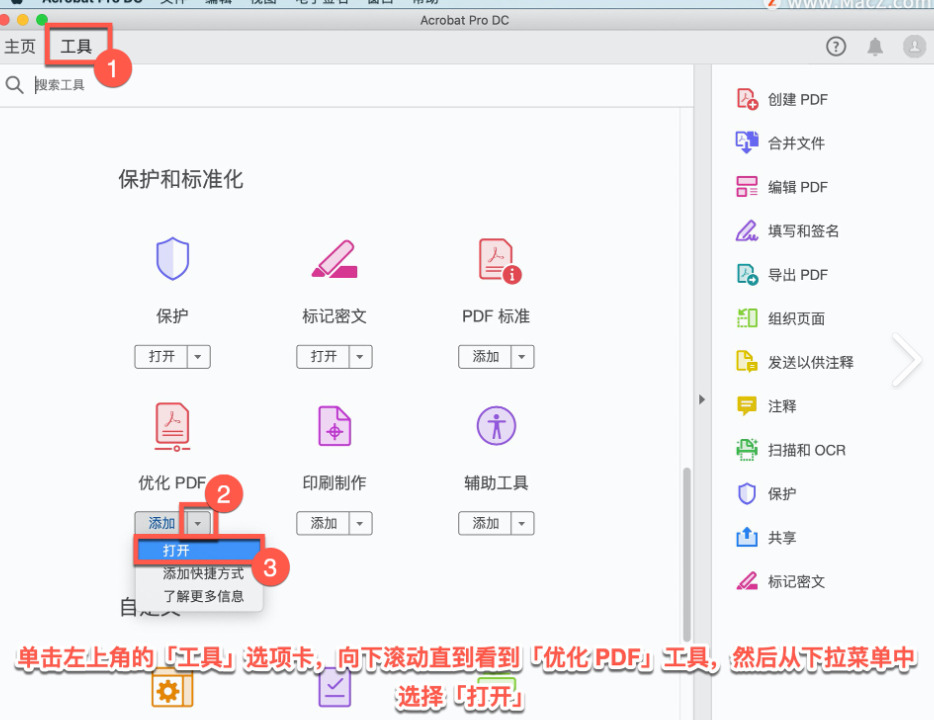Click the 保护 shield tool icon
Image resolution: width=934 pixels, height=720 pixels.
tap(173, 258)
